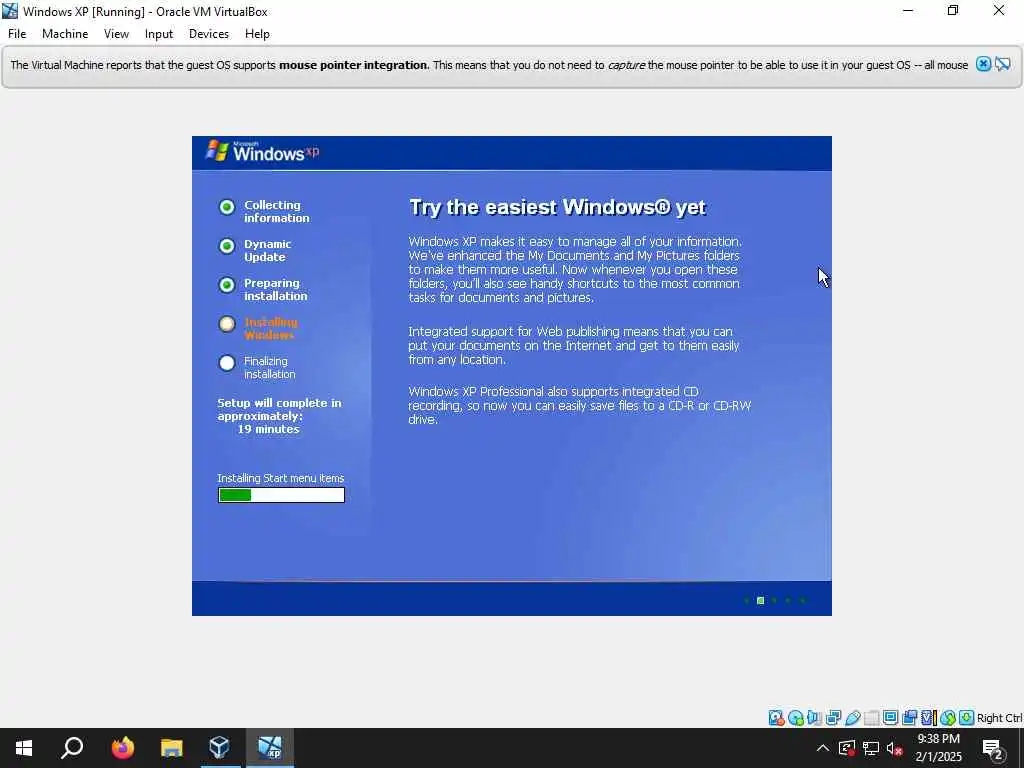This screenshot has width=1024, height=768.
Task: Click the Finalizing installation step indicator
Action: pyautogui.click(x=227, y=363)
